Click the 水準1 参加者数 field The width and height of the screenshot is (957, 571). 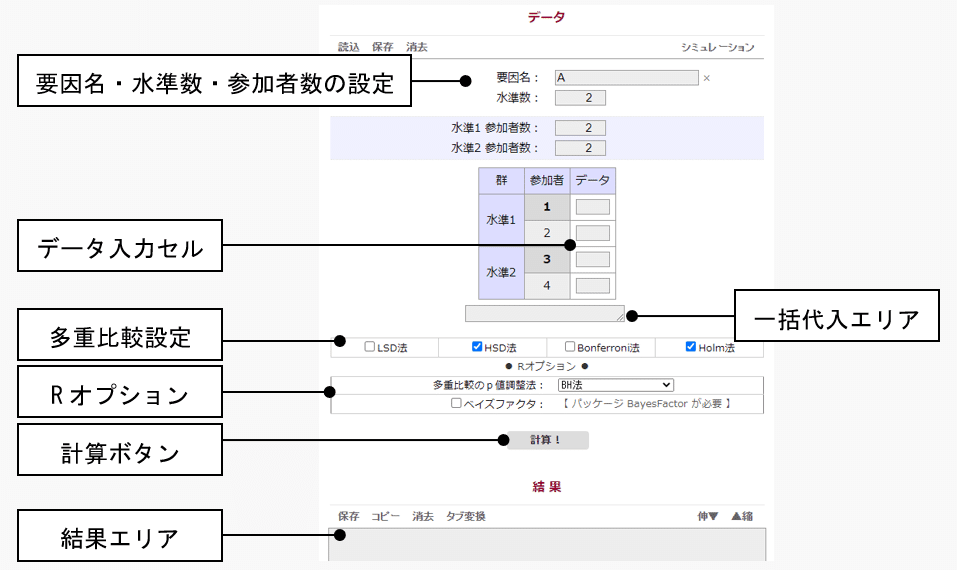pyautogui.click(x=580, y=127)
